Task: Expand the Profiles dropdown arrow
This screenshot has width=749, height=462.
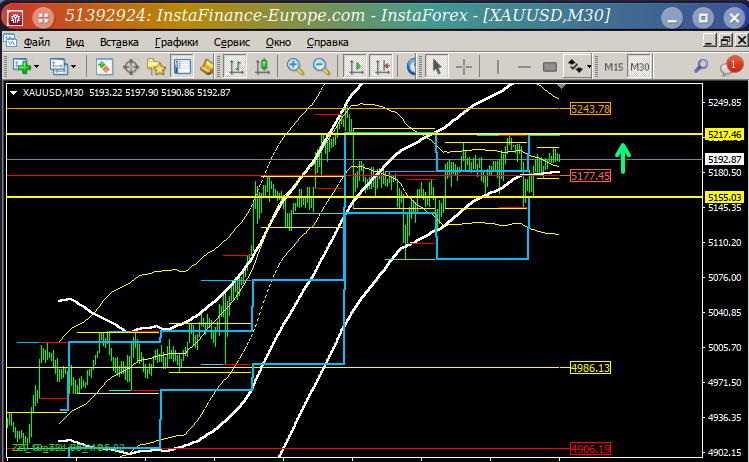Action: [x=74, y=66]
